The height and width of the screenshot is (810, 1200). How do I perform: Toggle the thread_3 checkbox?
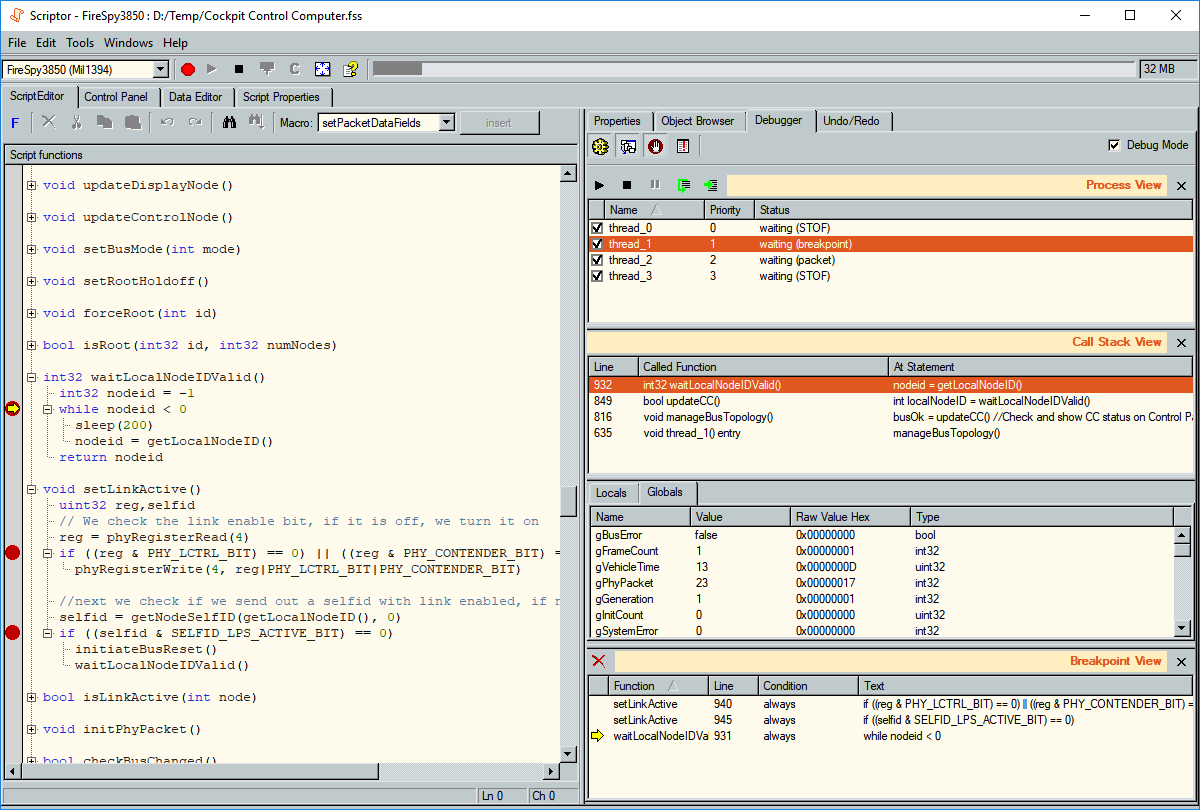pos(597,276)
